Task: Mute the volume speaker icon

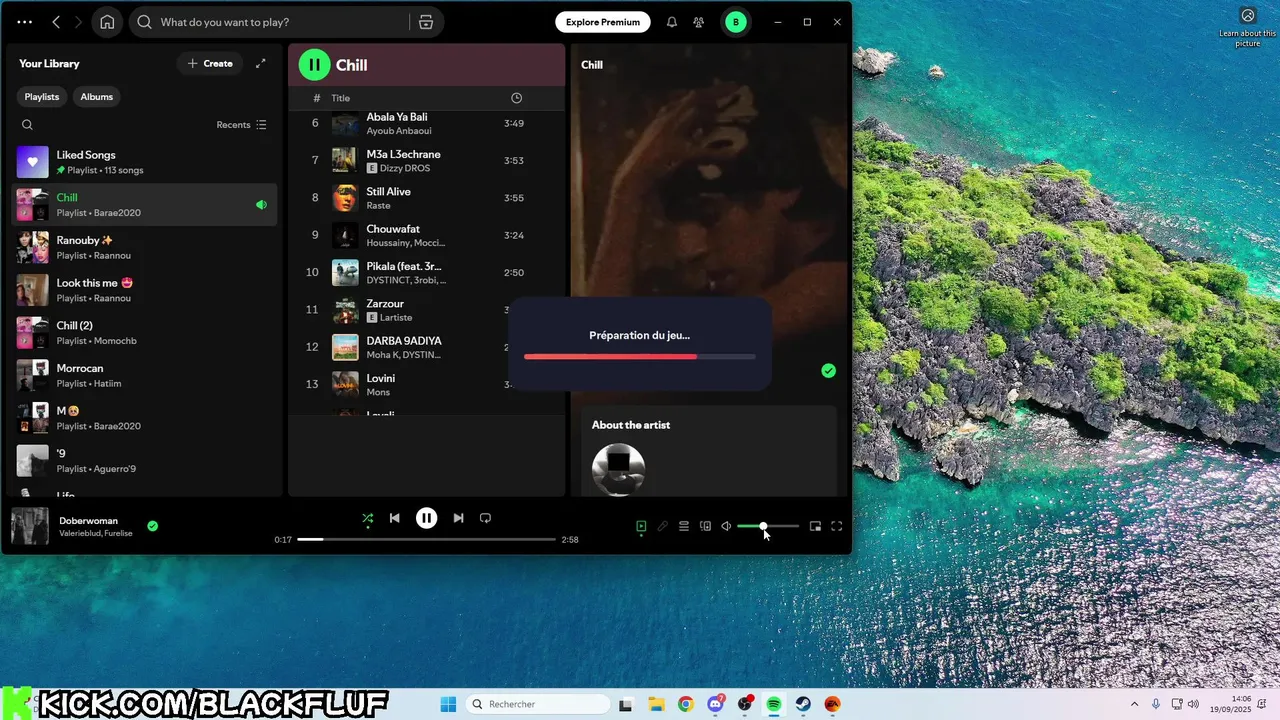Action: tap(726, 526)
